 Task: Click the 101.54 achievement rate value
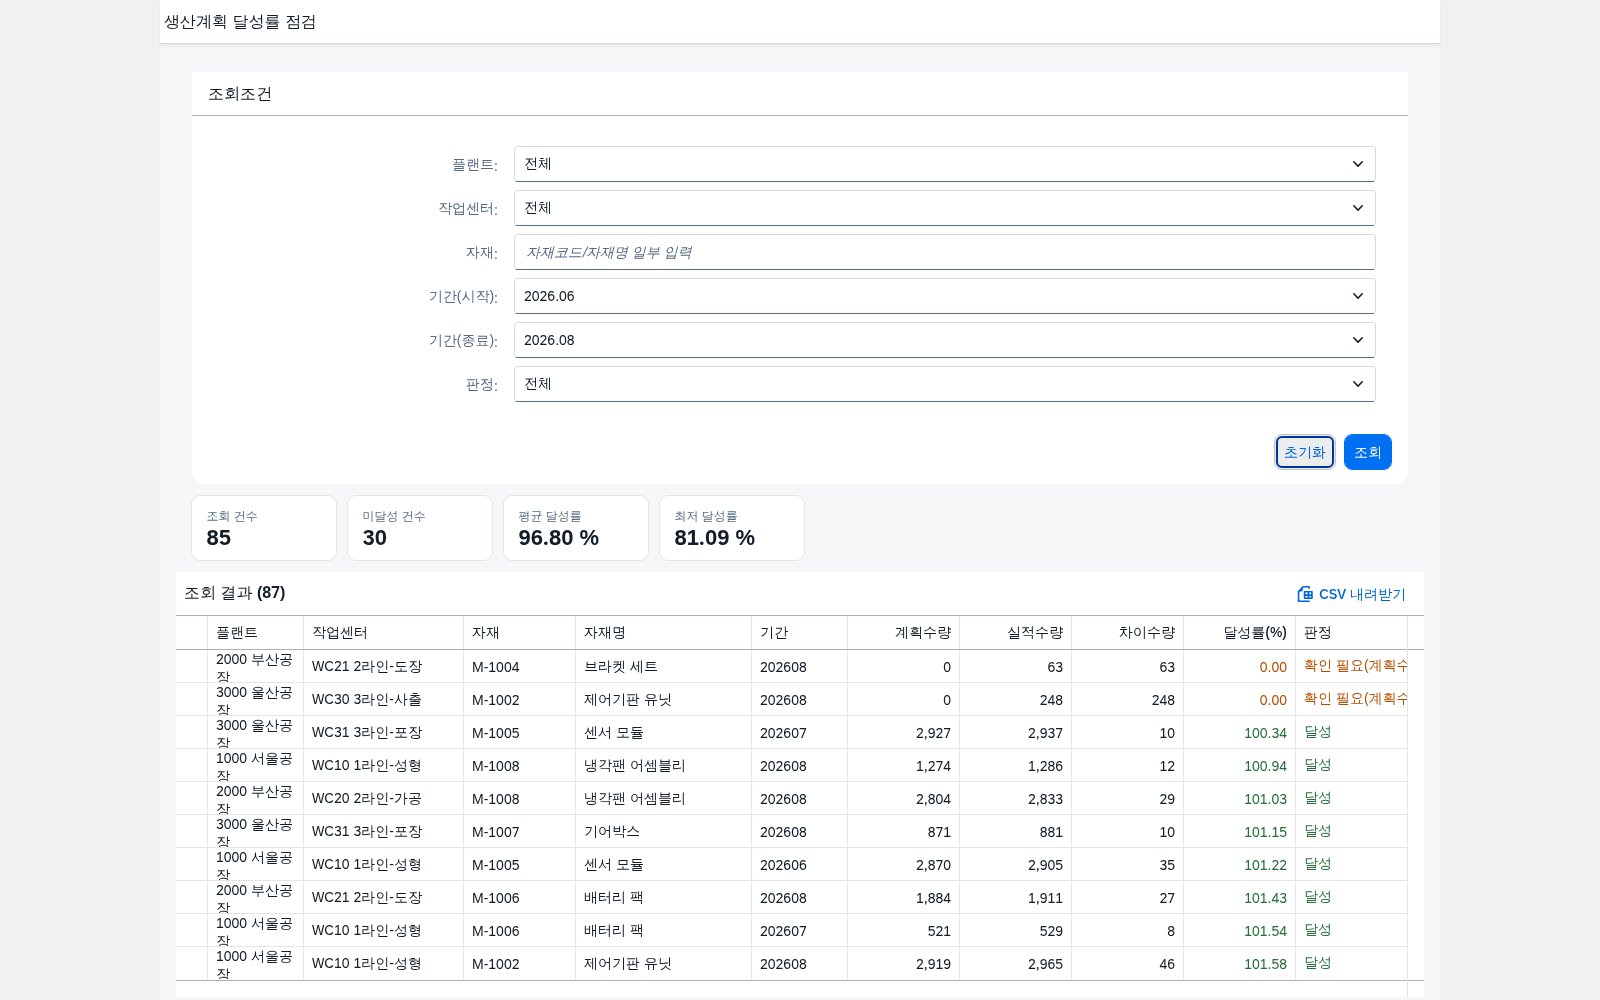[x=1265, y=931]
